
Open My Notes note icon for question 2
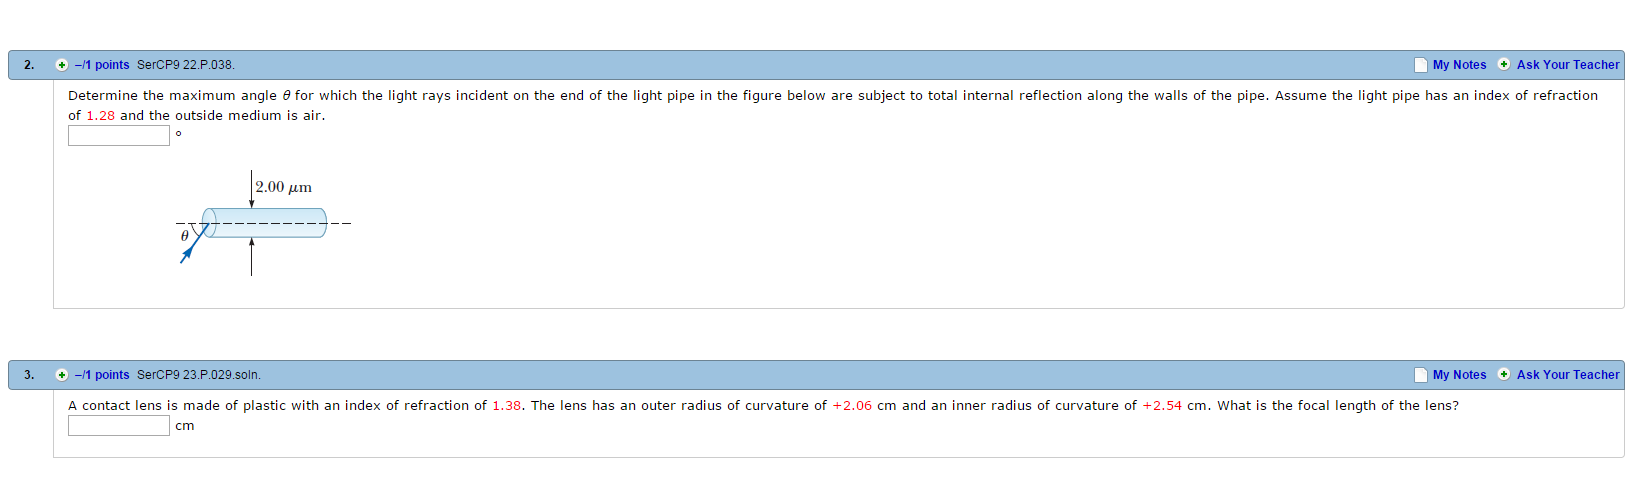[1421, 65]
